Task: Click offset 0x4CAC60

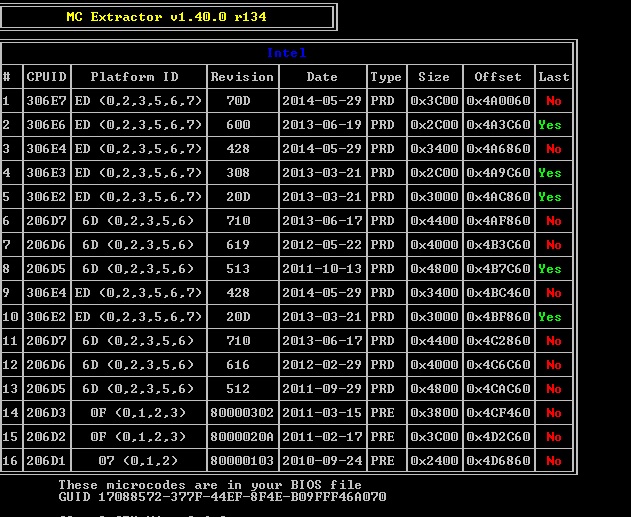Action: point(498,389)
